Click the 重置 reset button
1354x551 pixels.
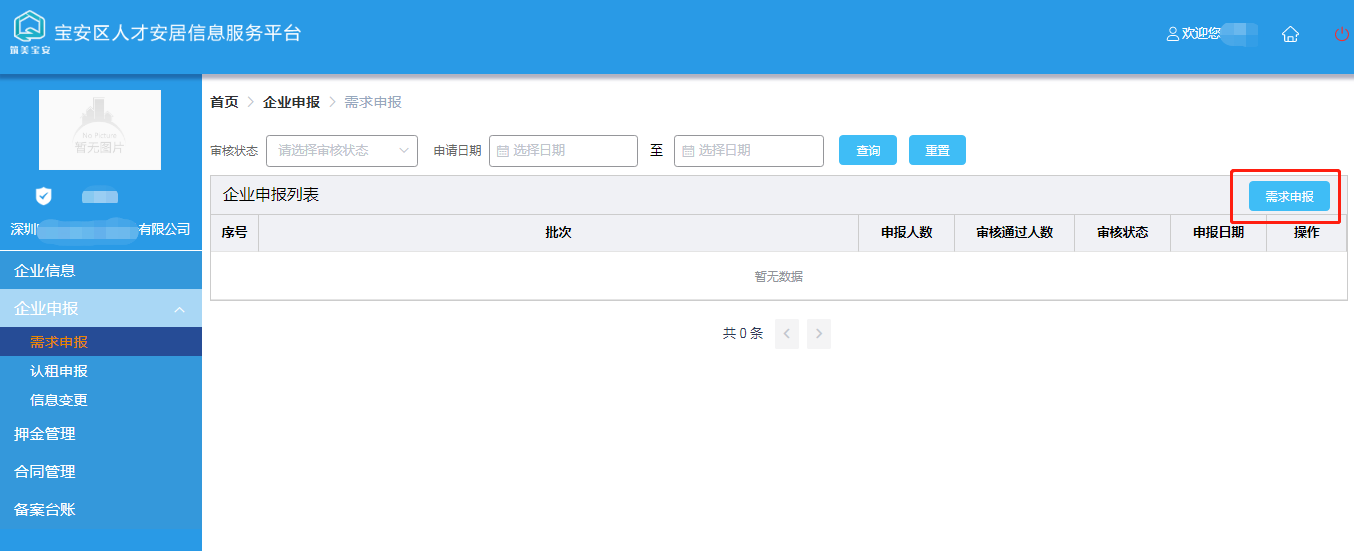point(937,151)
